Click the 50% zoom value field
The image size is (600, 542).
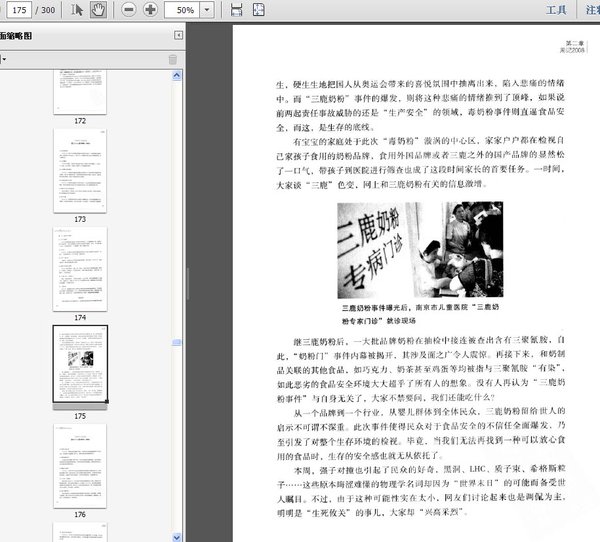184,10
